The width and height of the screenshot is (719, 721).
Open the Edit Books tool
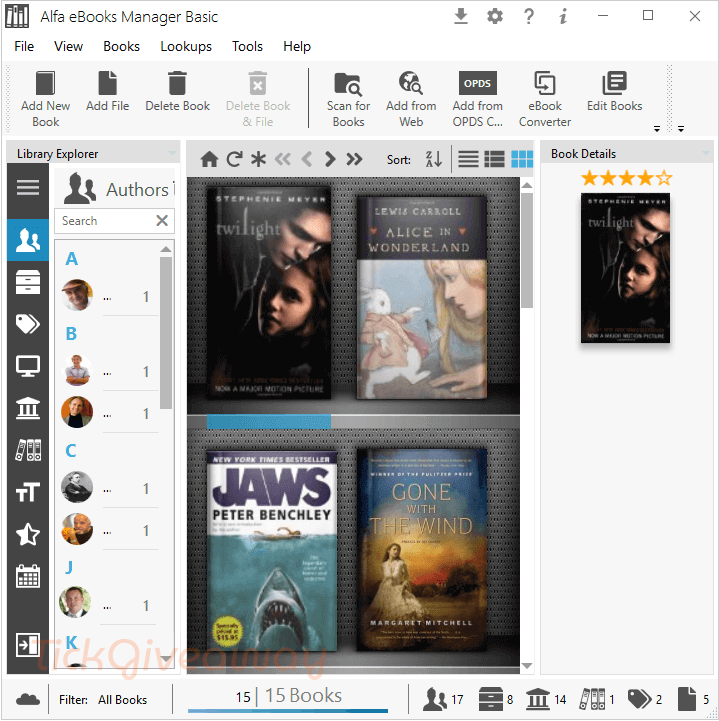point(614,92)
